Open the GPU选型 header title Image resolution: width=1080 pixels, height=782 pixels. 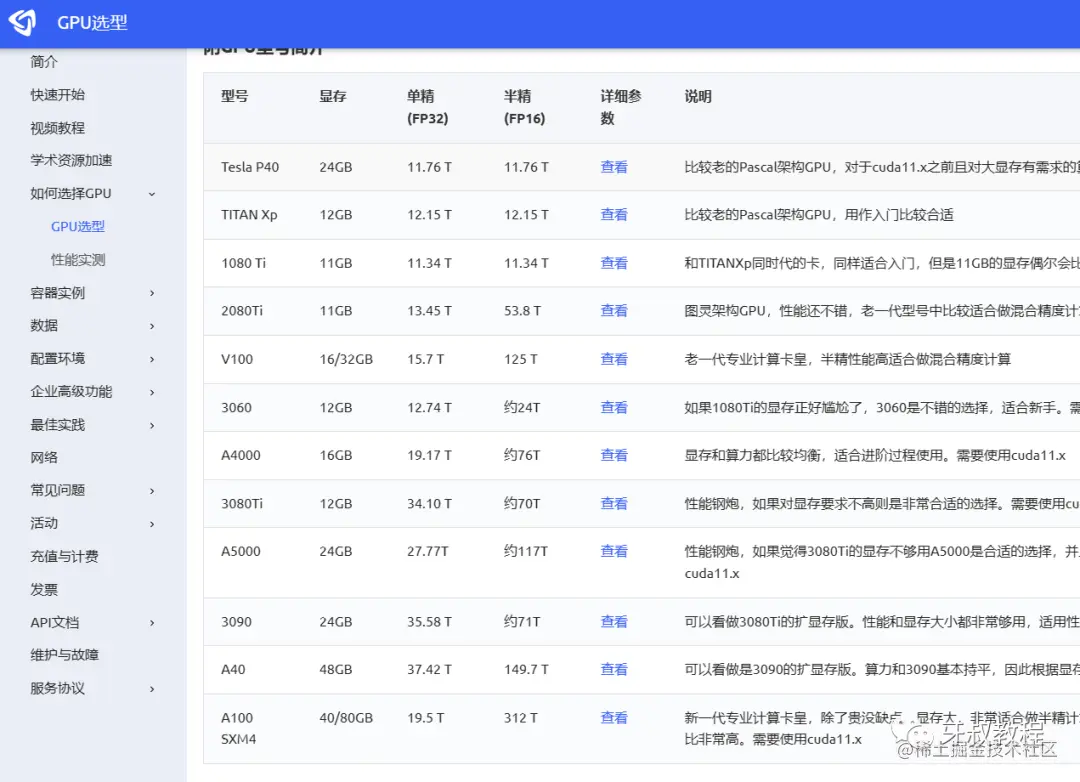92,23
